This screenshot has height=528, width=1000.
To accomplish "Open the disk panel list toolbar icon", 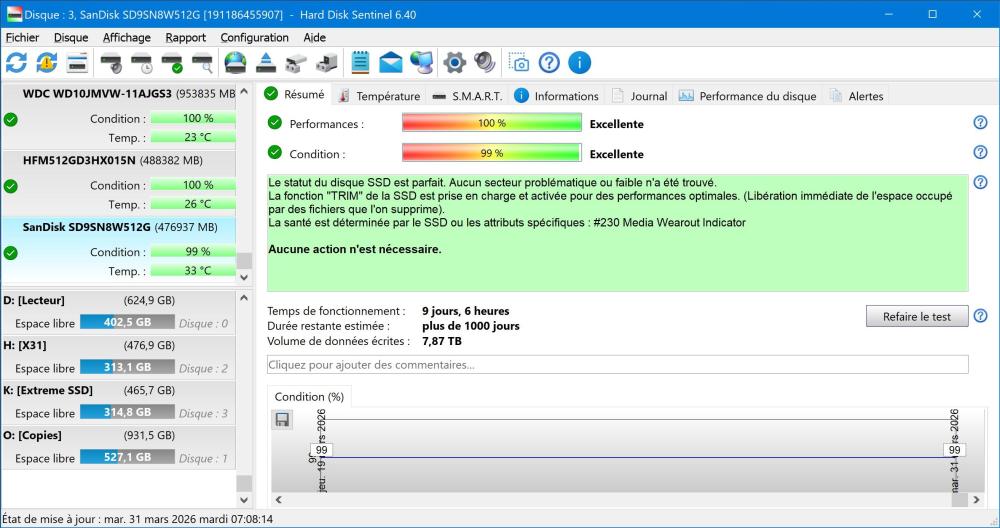I will coord(77,62).
